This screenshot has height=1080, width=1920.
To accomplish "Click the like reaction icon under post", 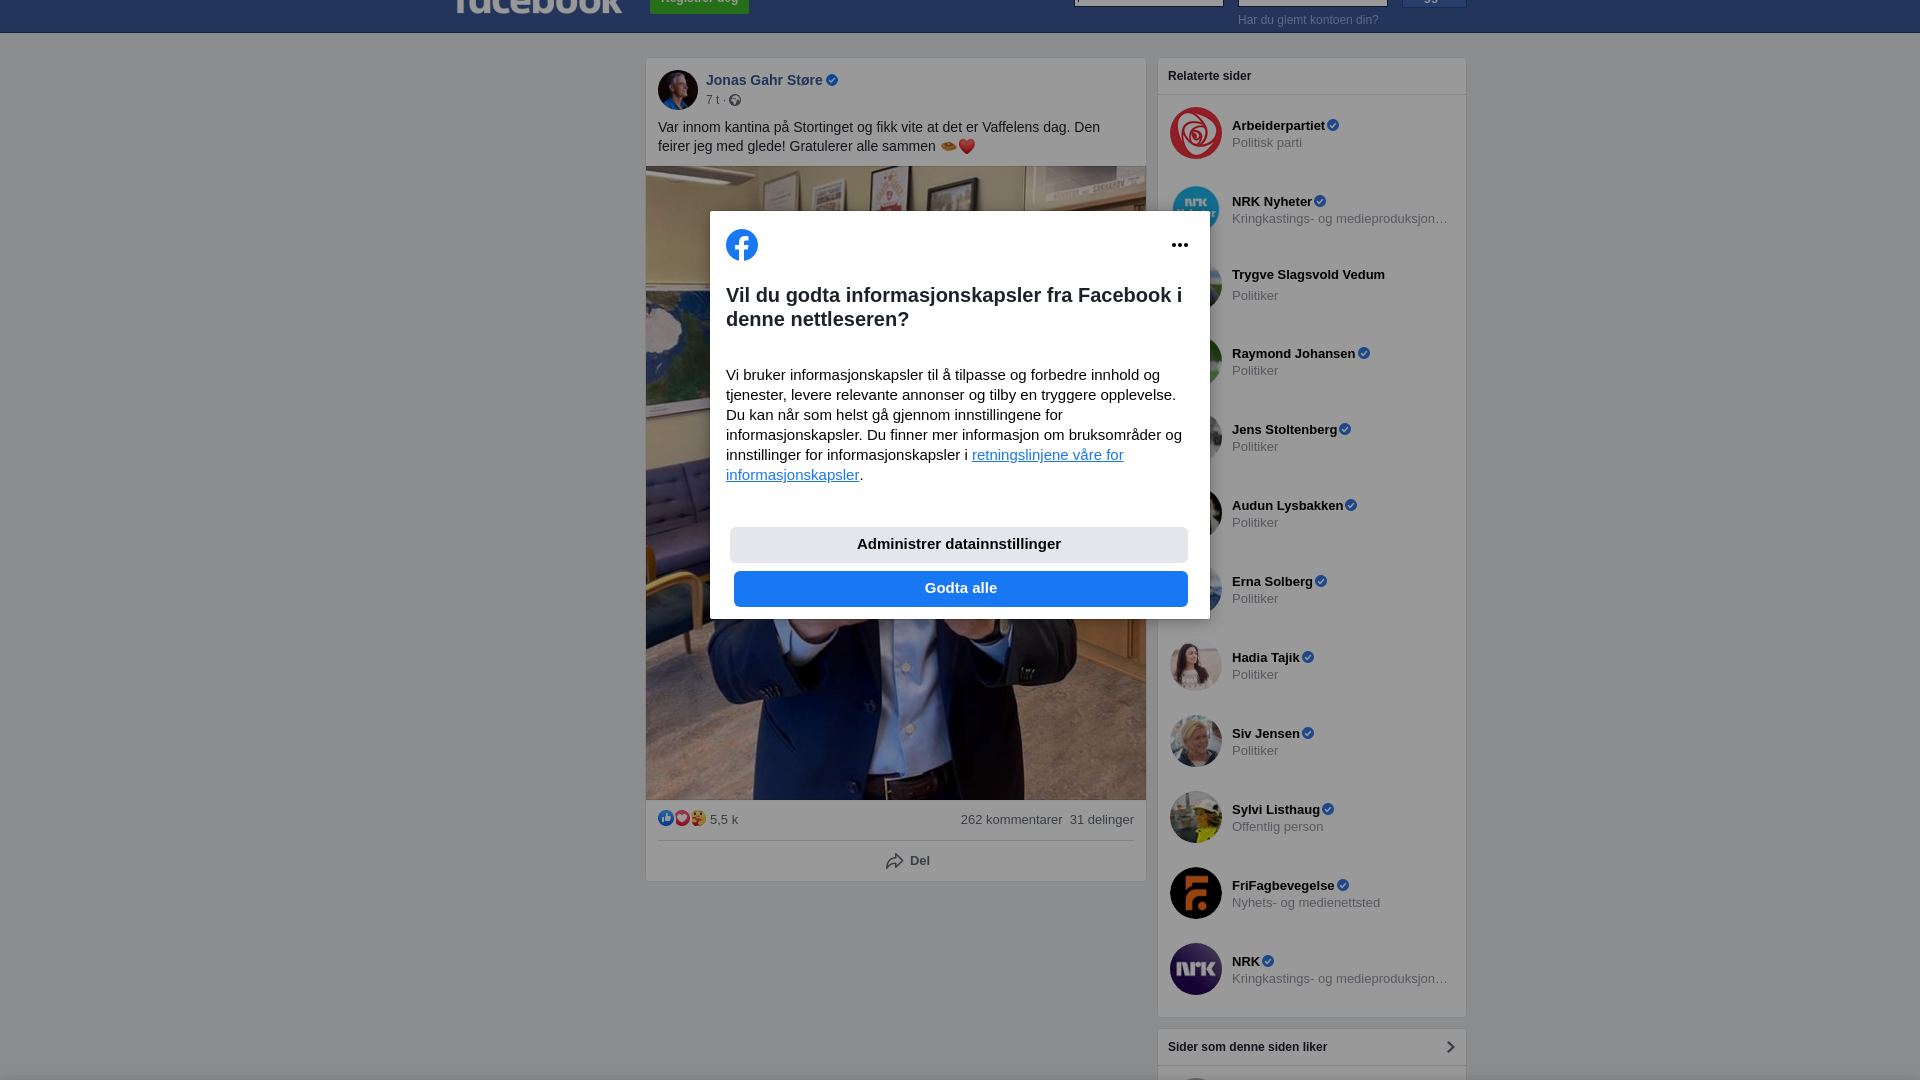I will click(x=666, y=818).
